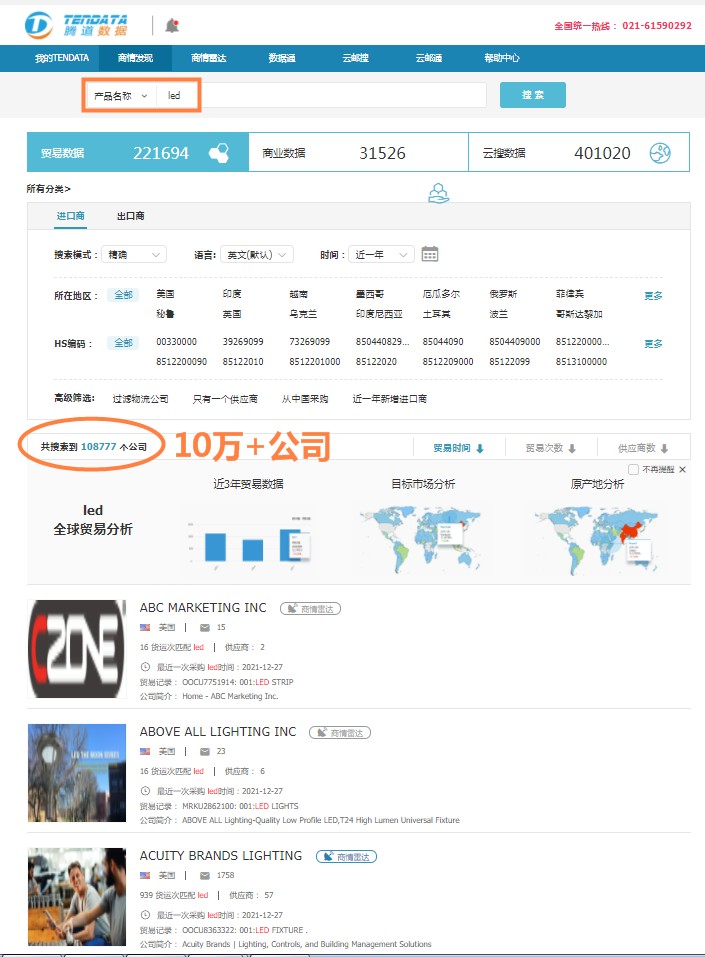Switch to 进口商 tab
The height and width of the screenshot is (957, 705).
[70, 216]
